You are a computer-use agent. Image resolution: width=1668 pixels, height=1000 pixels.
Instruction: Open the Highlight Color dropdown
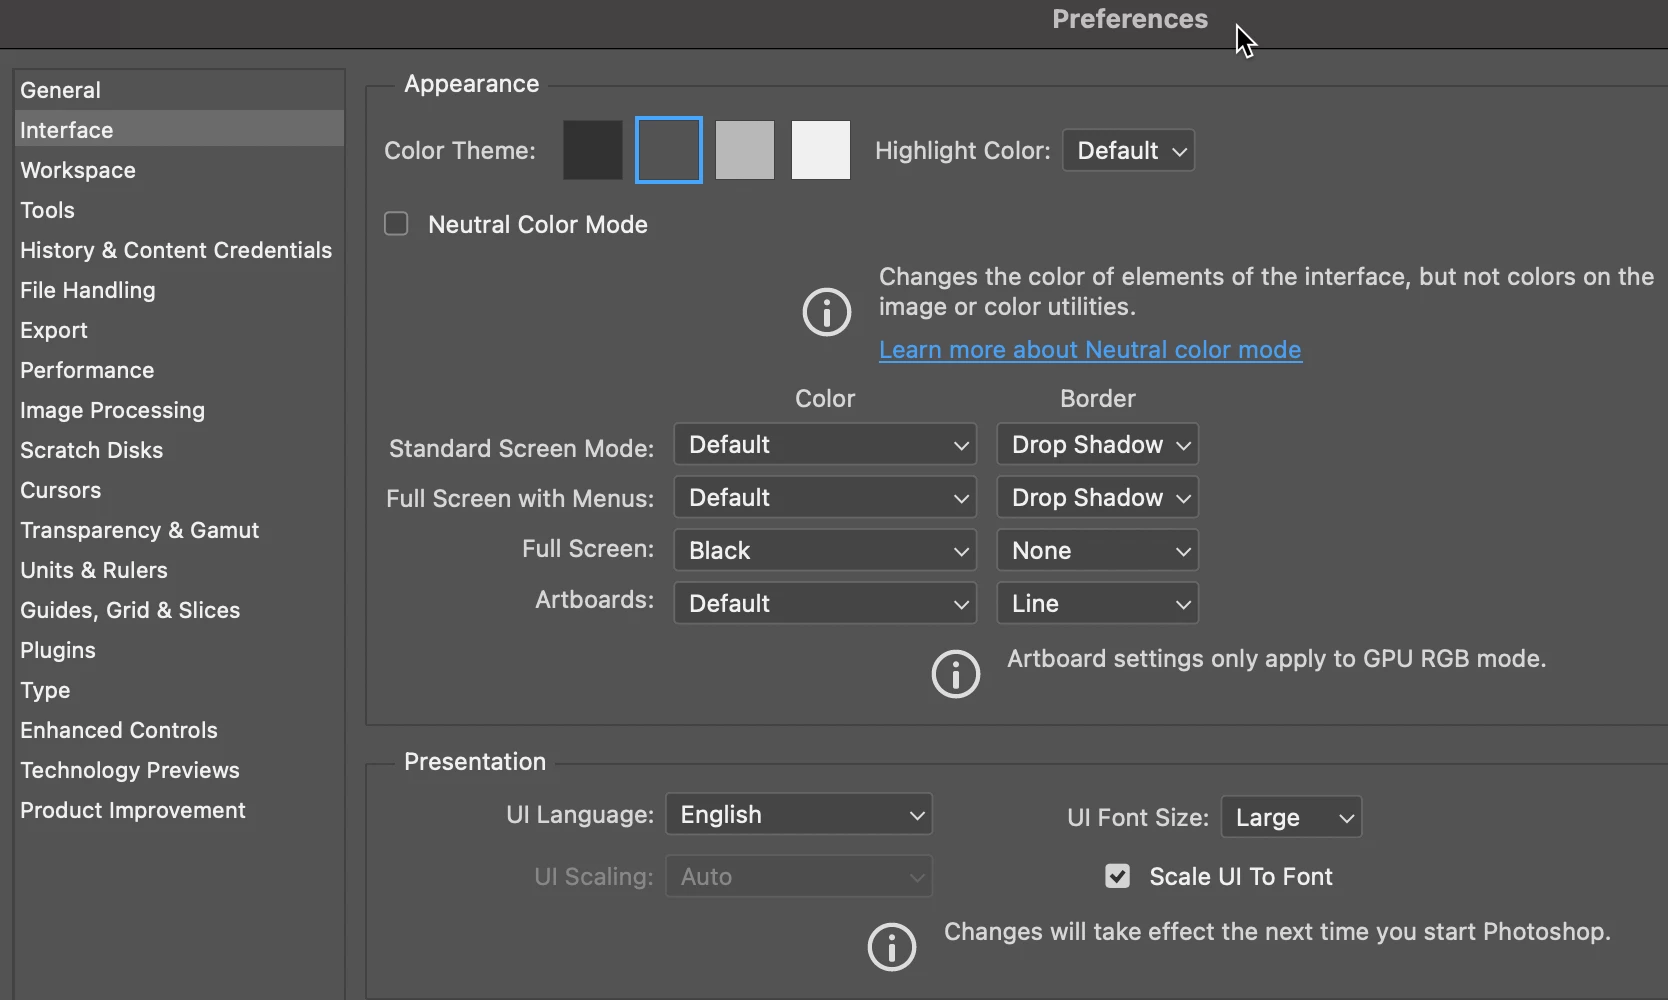(x=1128, y=151)
